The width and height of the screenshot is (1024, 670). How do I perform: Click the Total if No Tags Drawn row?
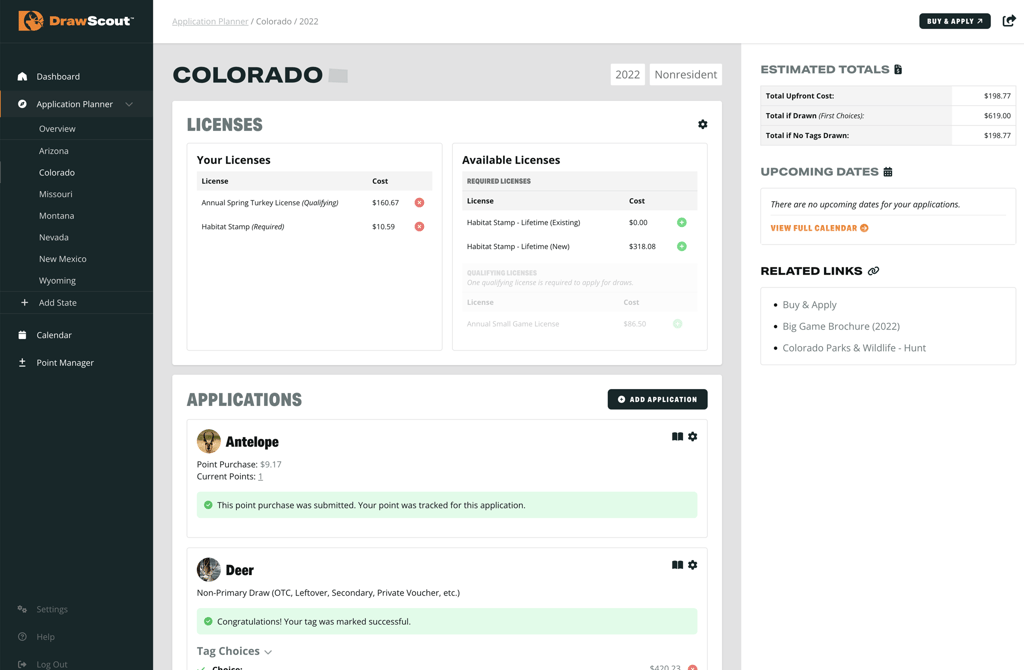(888, 135)
